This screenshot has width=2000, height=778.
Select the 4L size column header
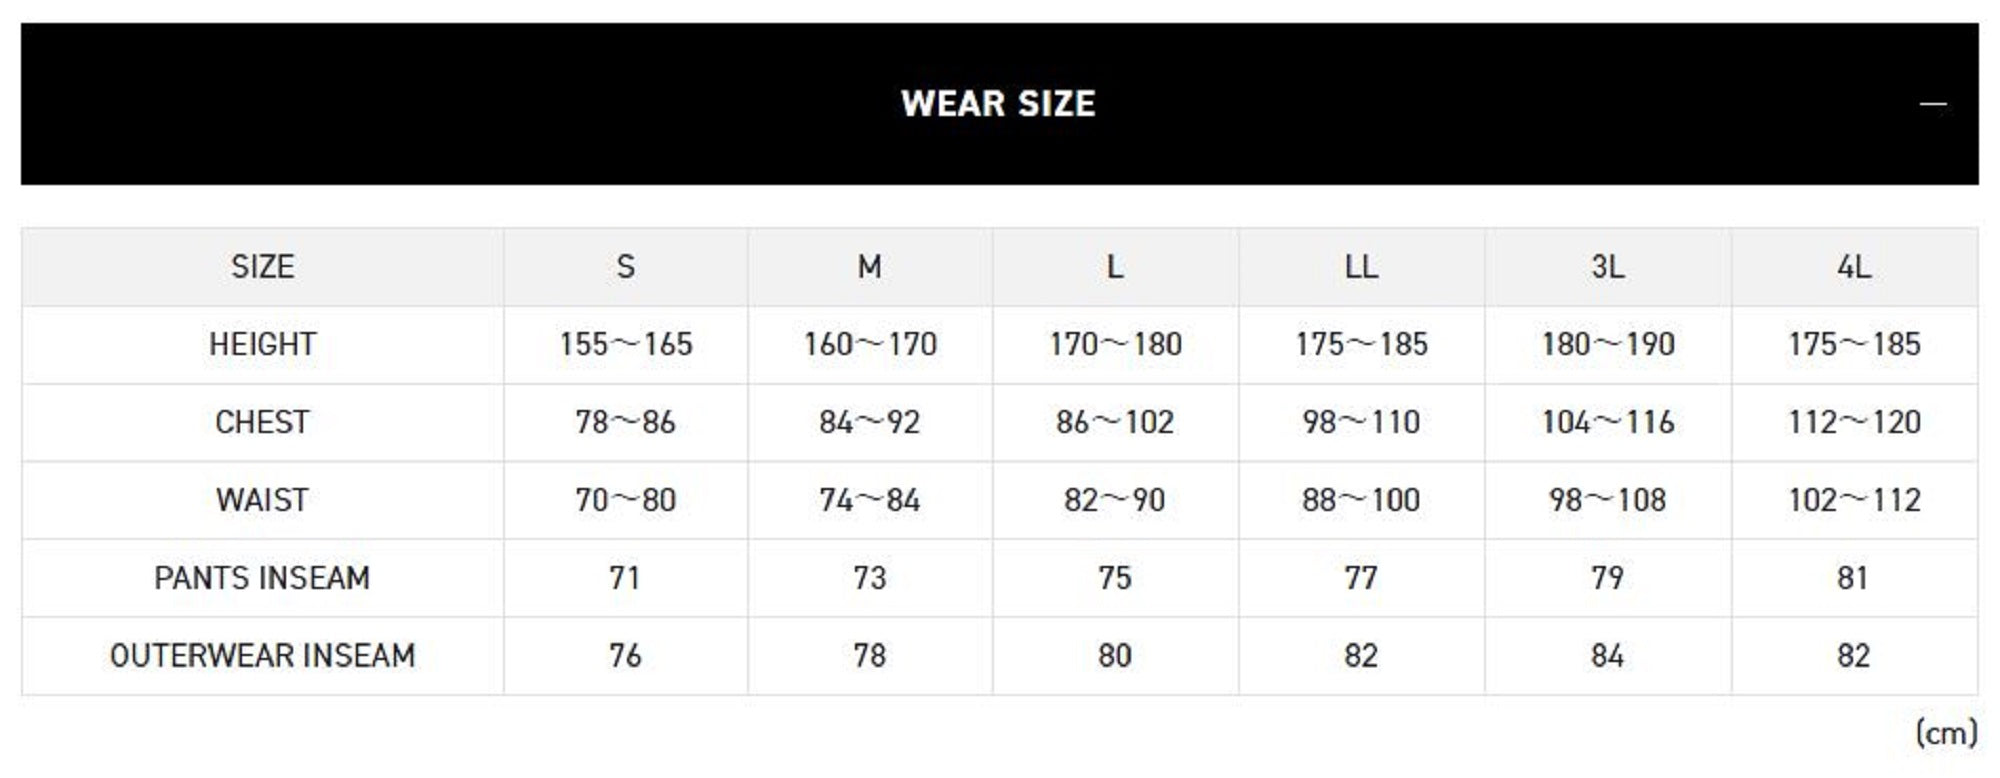(1853, 267)
